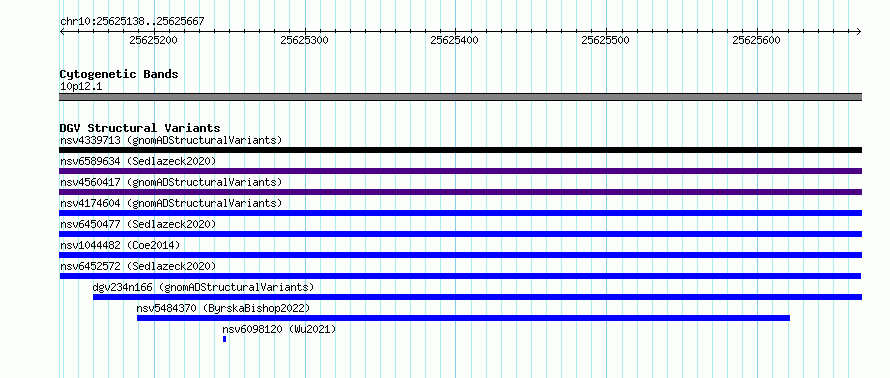
Task: Open variant label nsv4339713
Action: (x=171, y=140)
